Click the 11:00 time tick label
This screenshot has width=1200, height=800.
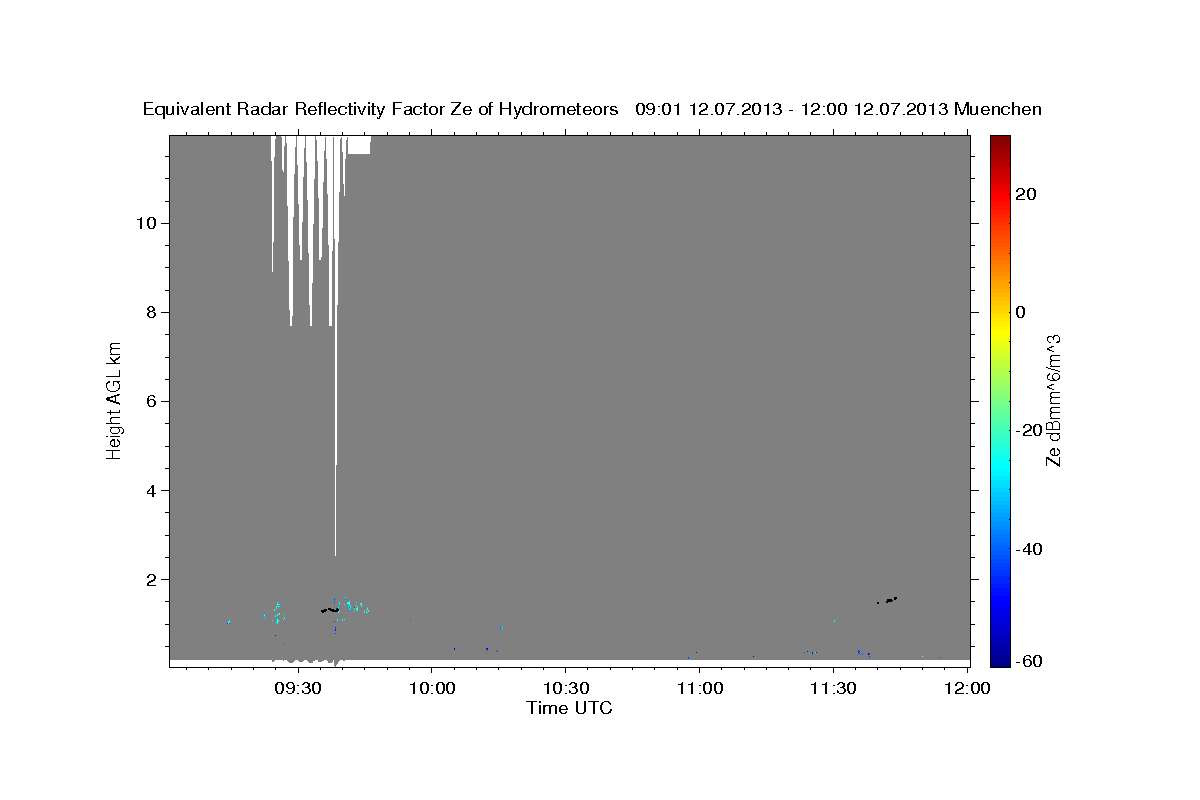(x=700, y=688)
